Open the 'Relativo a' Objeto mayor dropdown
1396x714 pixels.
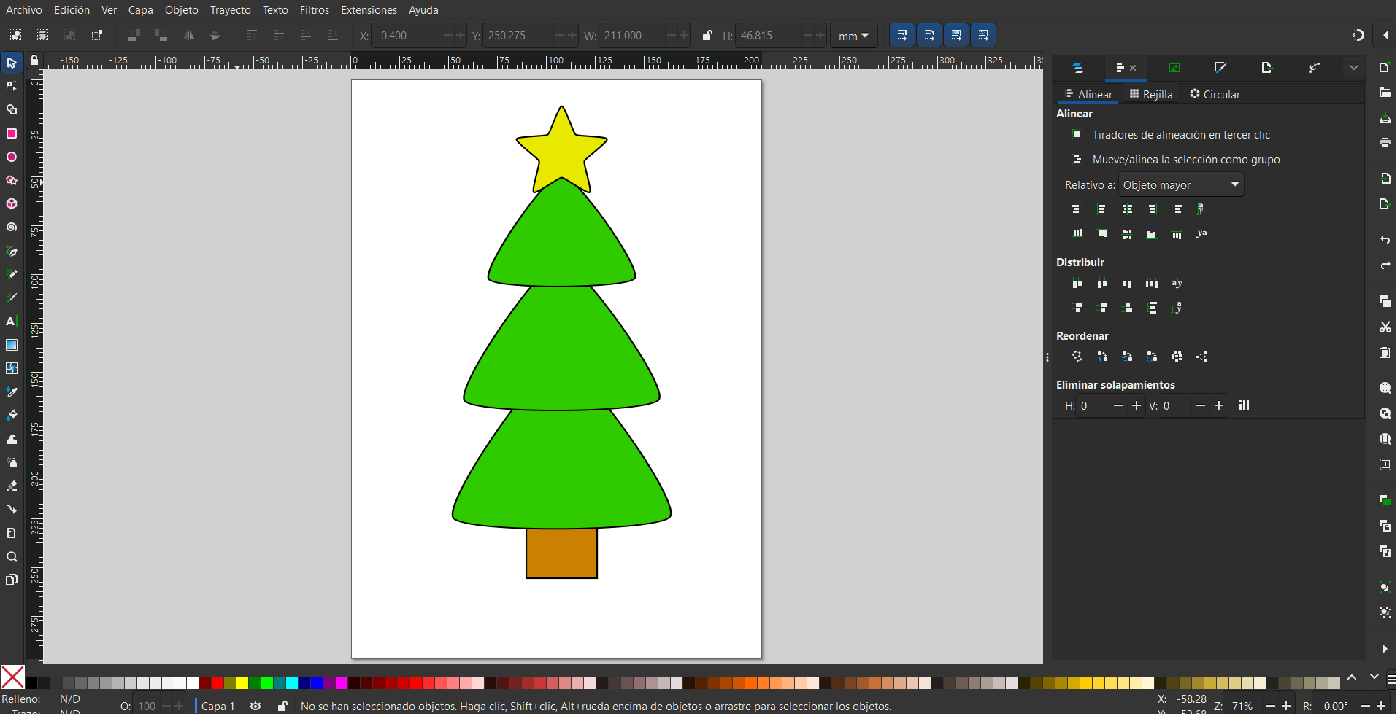click(1181, 185)
